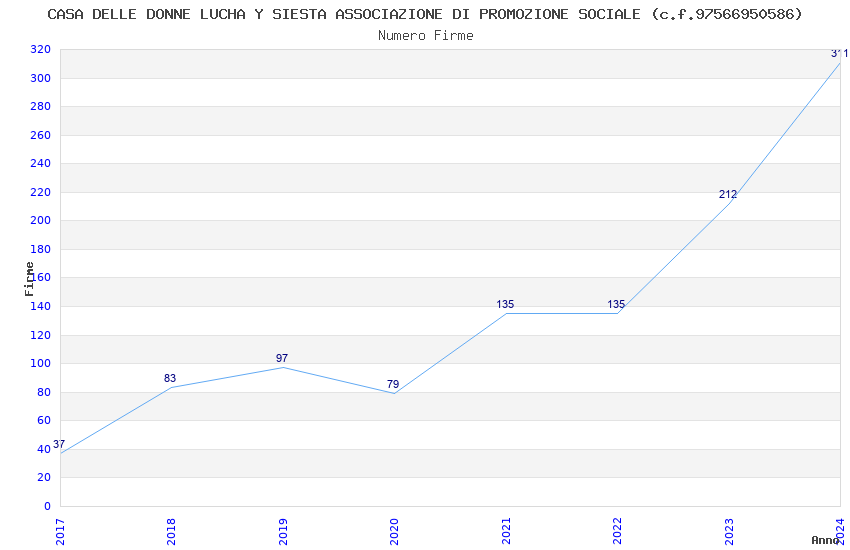Image resolution: width=850 pixels, height=550 pixels.
Task: Click the x-axis year label 2019
Action: click(283, 532)
